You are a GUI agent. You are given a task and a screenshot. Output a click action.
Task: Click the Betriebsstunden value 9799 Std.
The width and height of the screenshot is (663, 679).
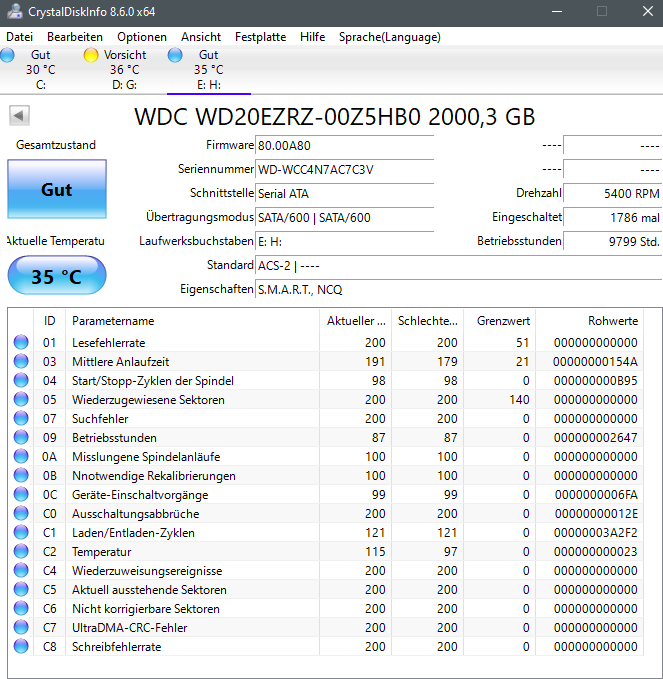(612, 242)
